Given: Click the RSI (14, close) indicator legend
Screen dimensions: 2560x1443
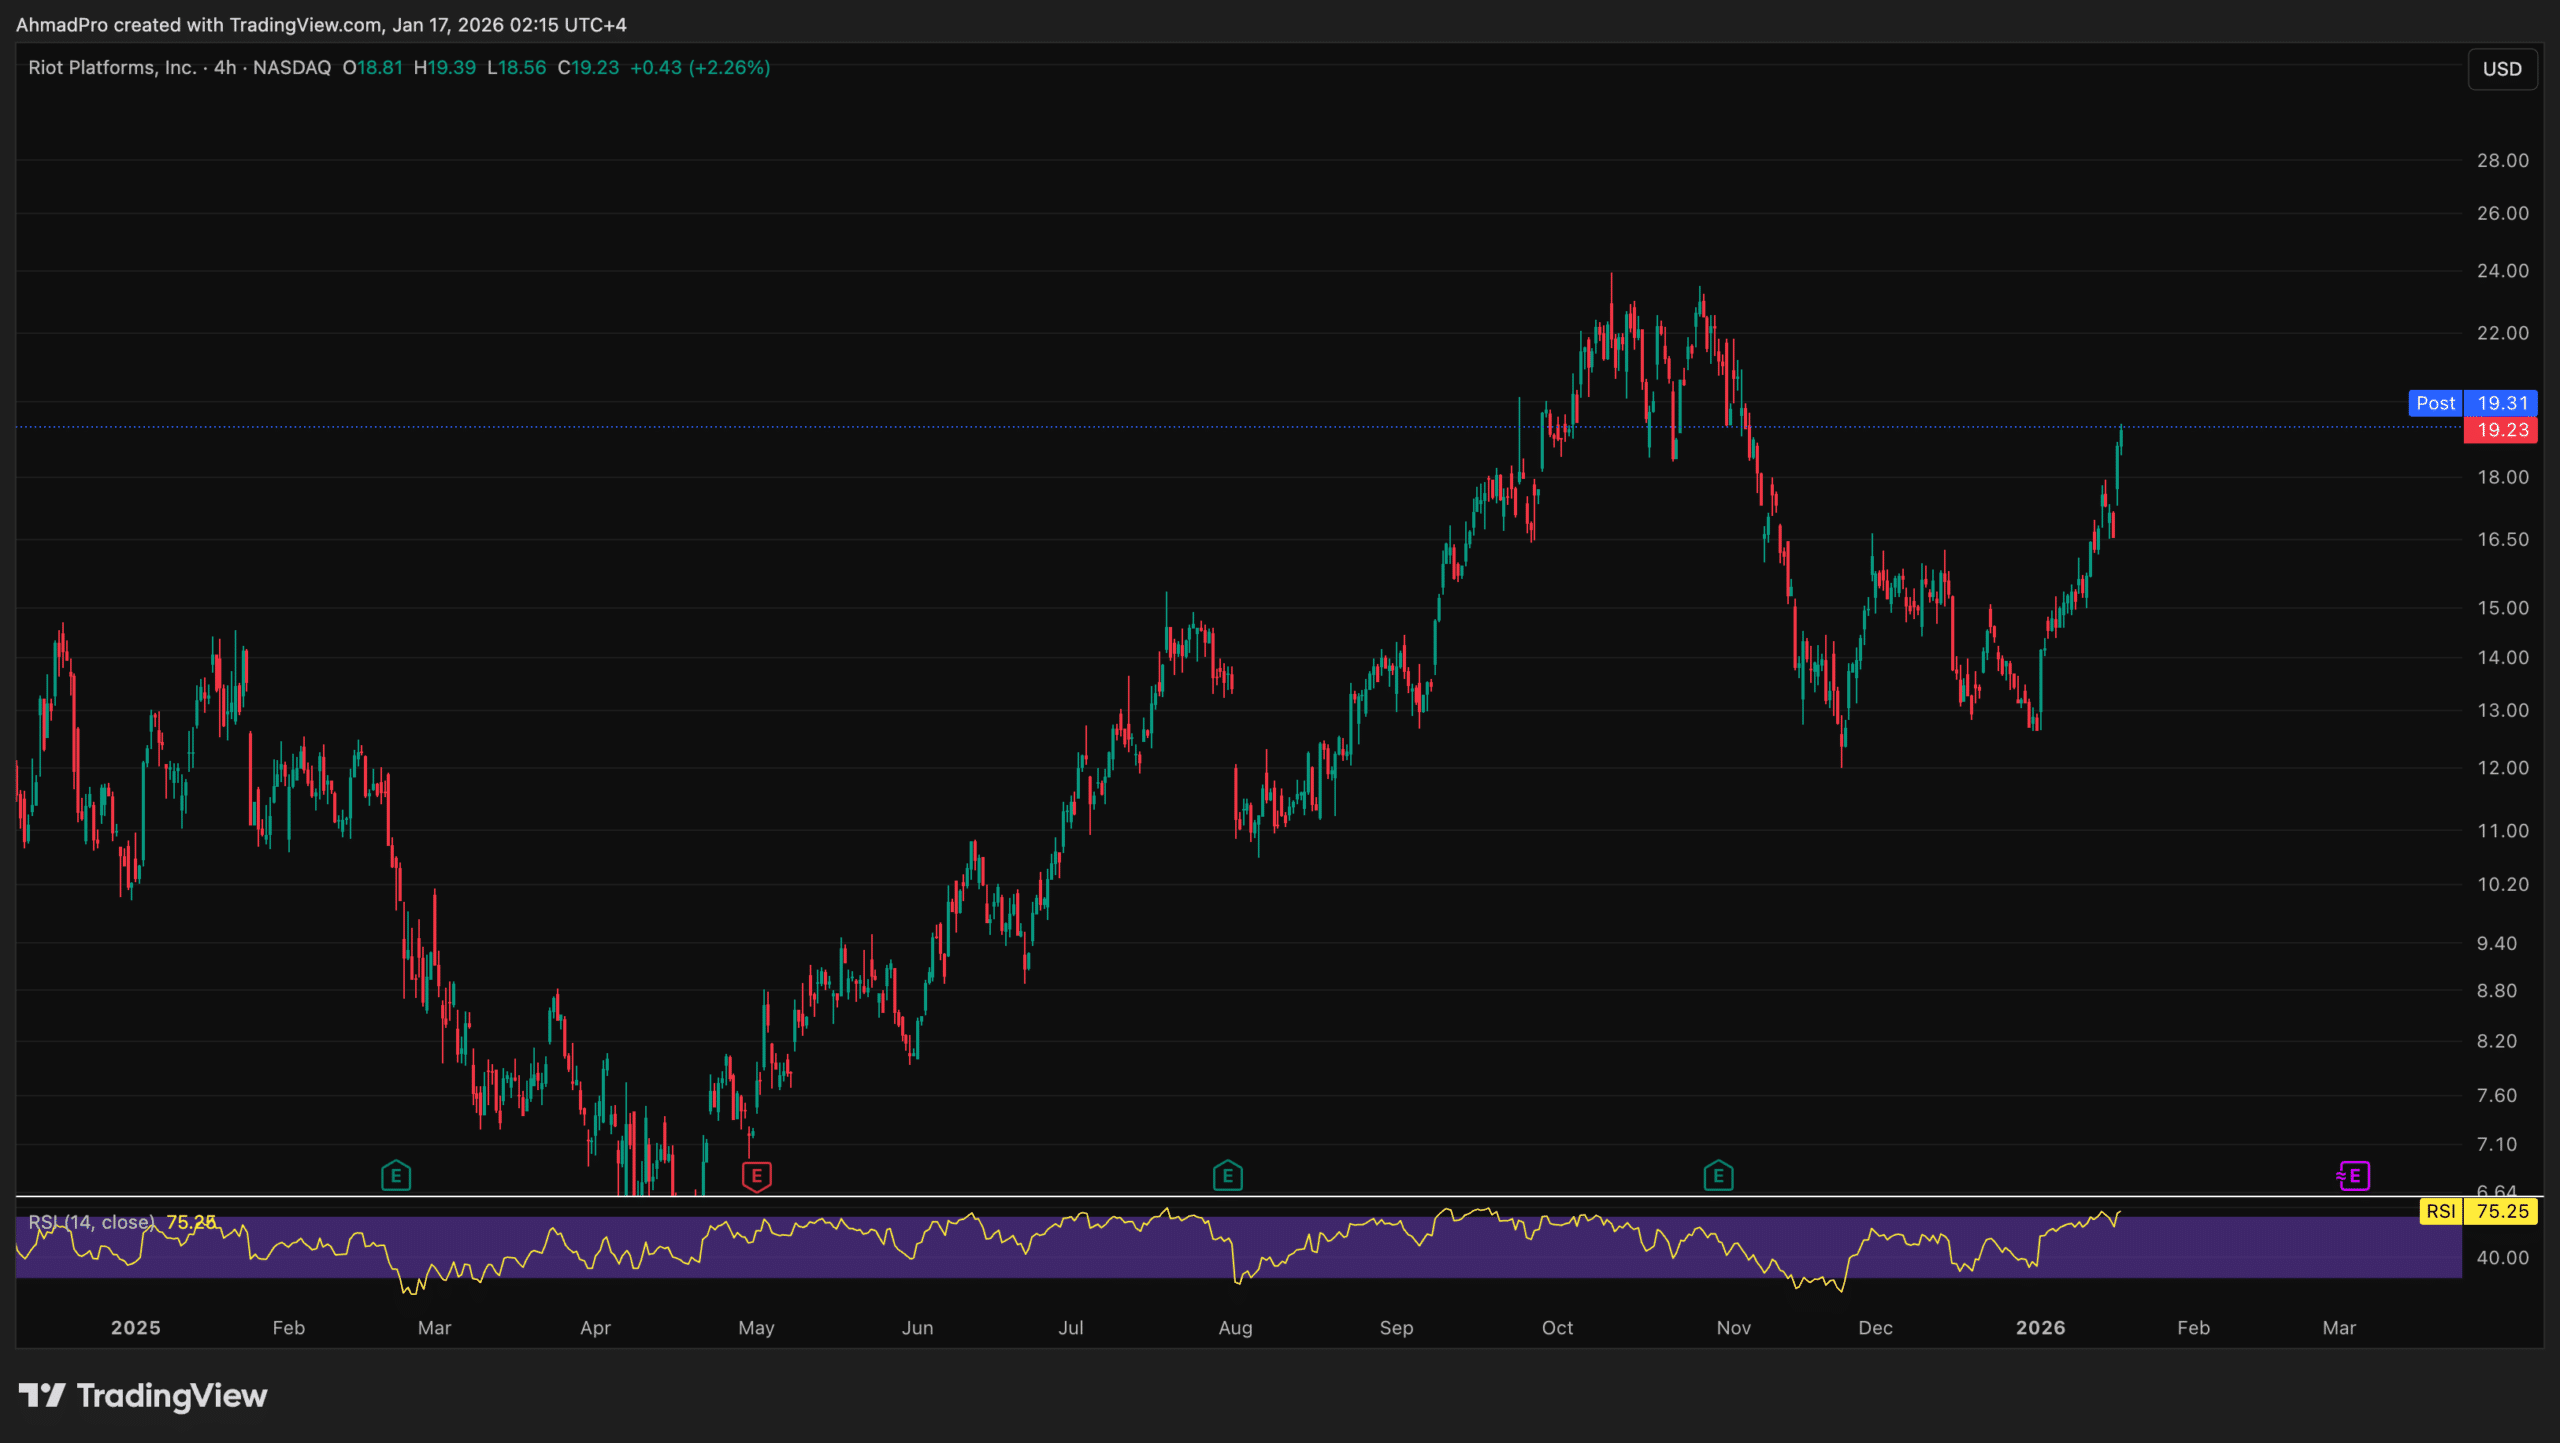Looking at the screenshot, I should [x=92, y=1222].
